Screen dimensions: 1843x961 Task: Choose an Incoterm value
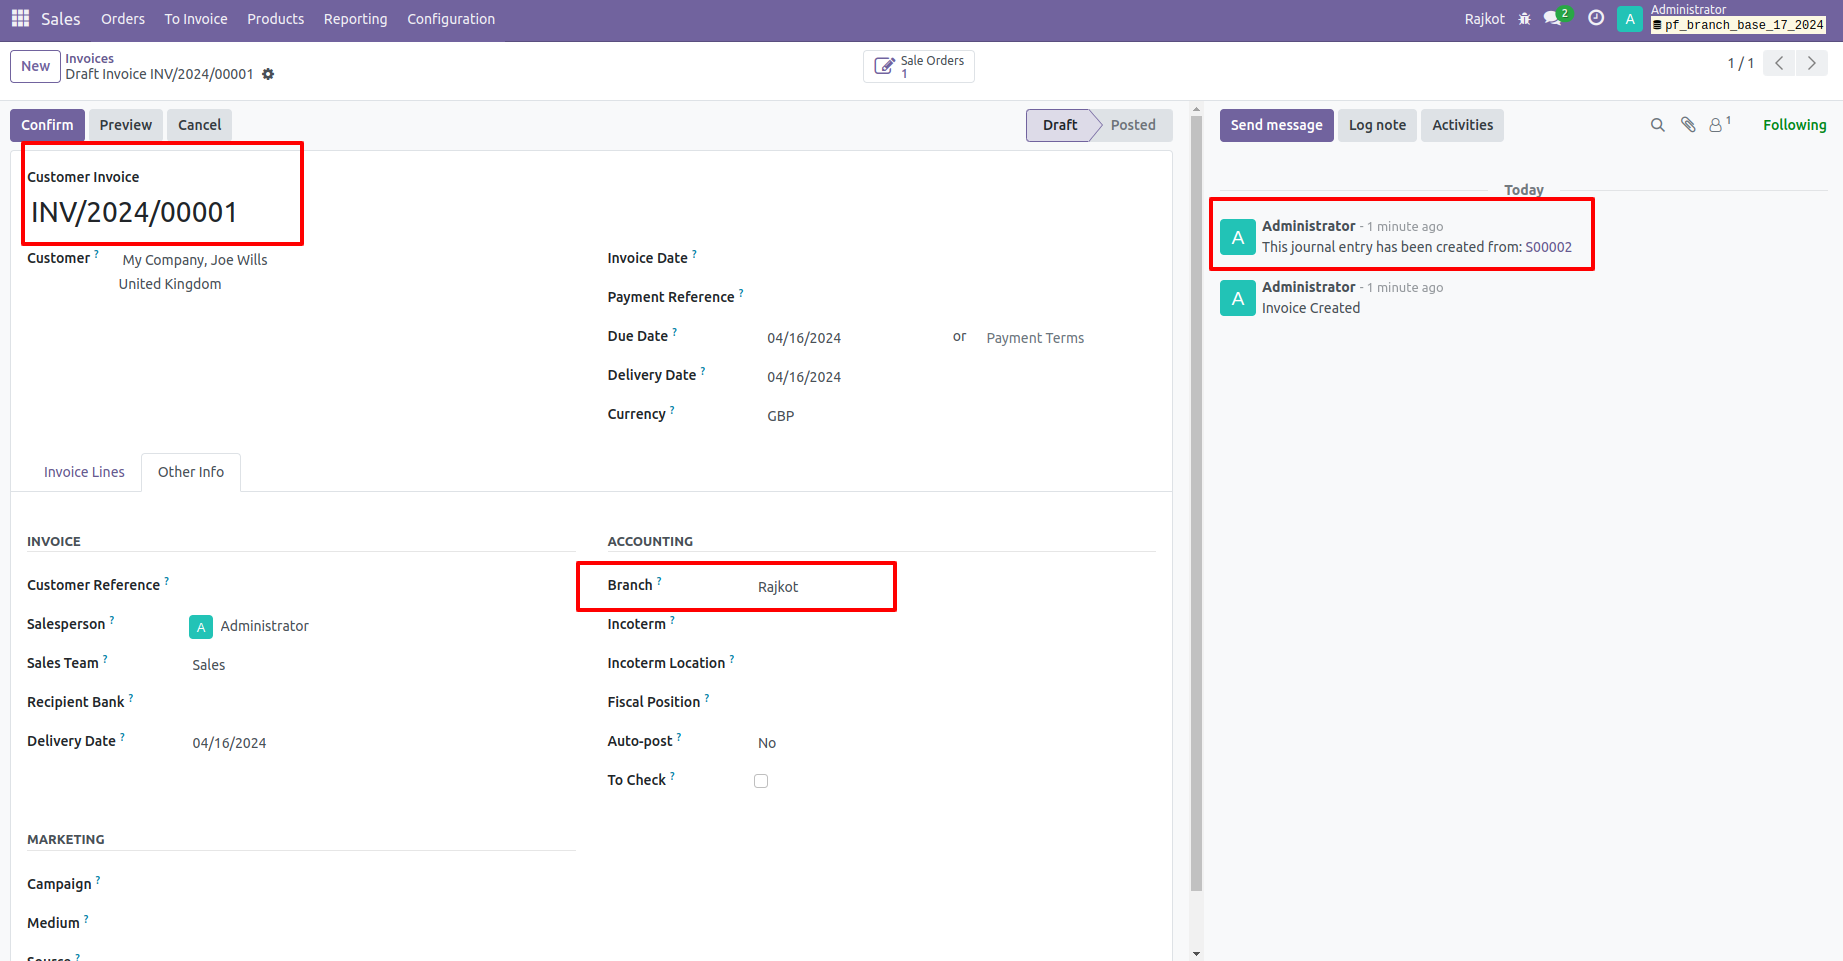pos(790,623)
